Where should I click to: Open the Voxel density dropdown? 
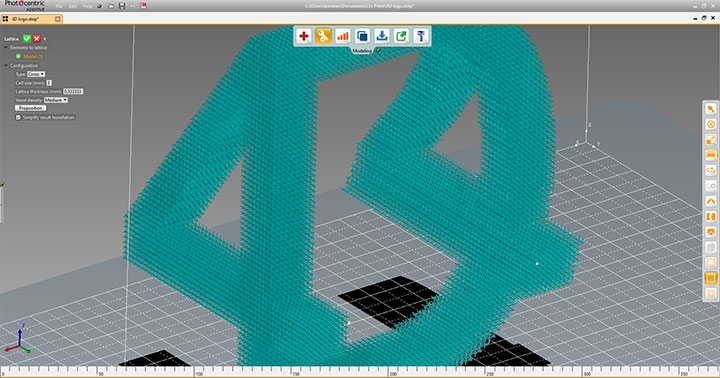[x=56, y=100]
